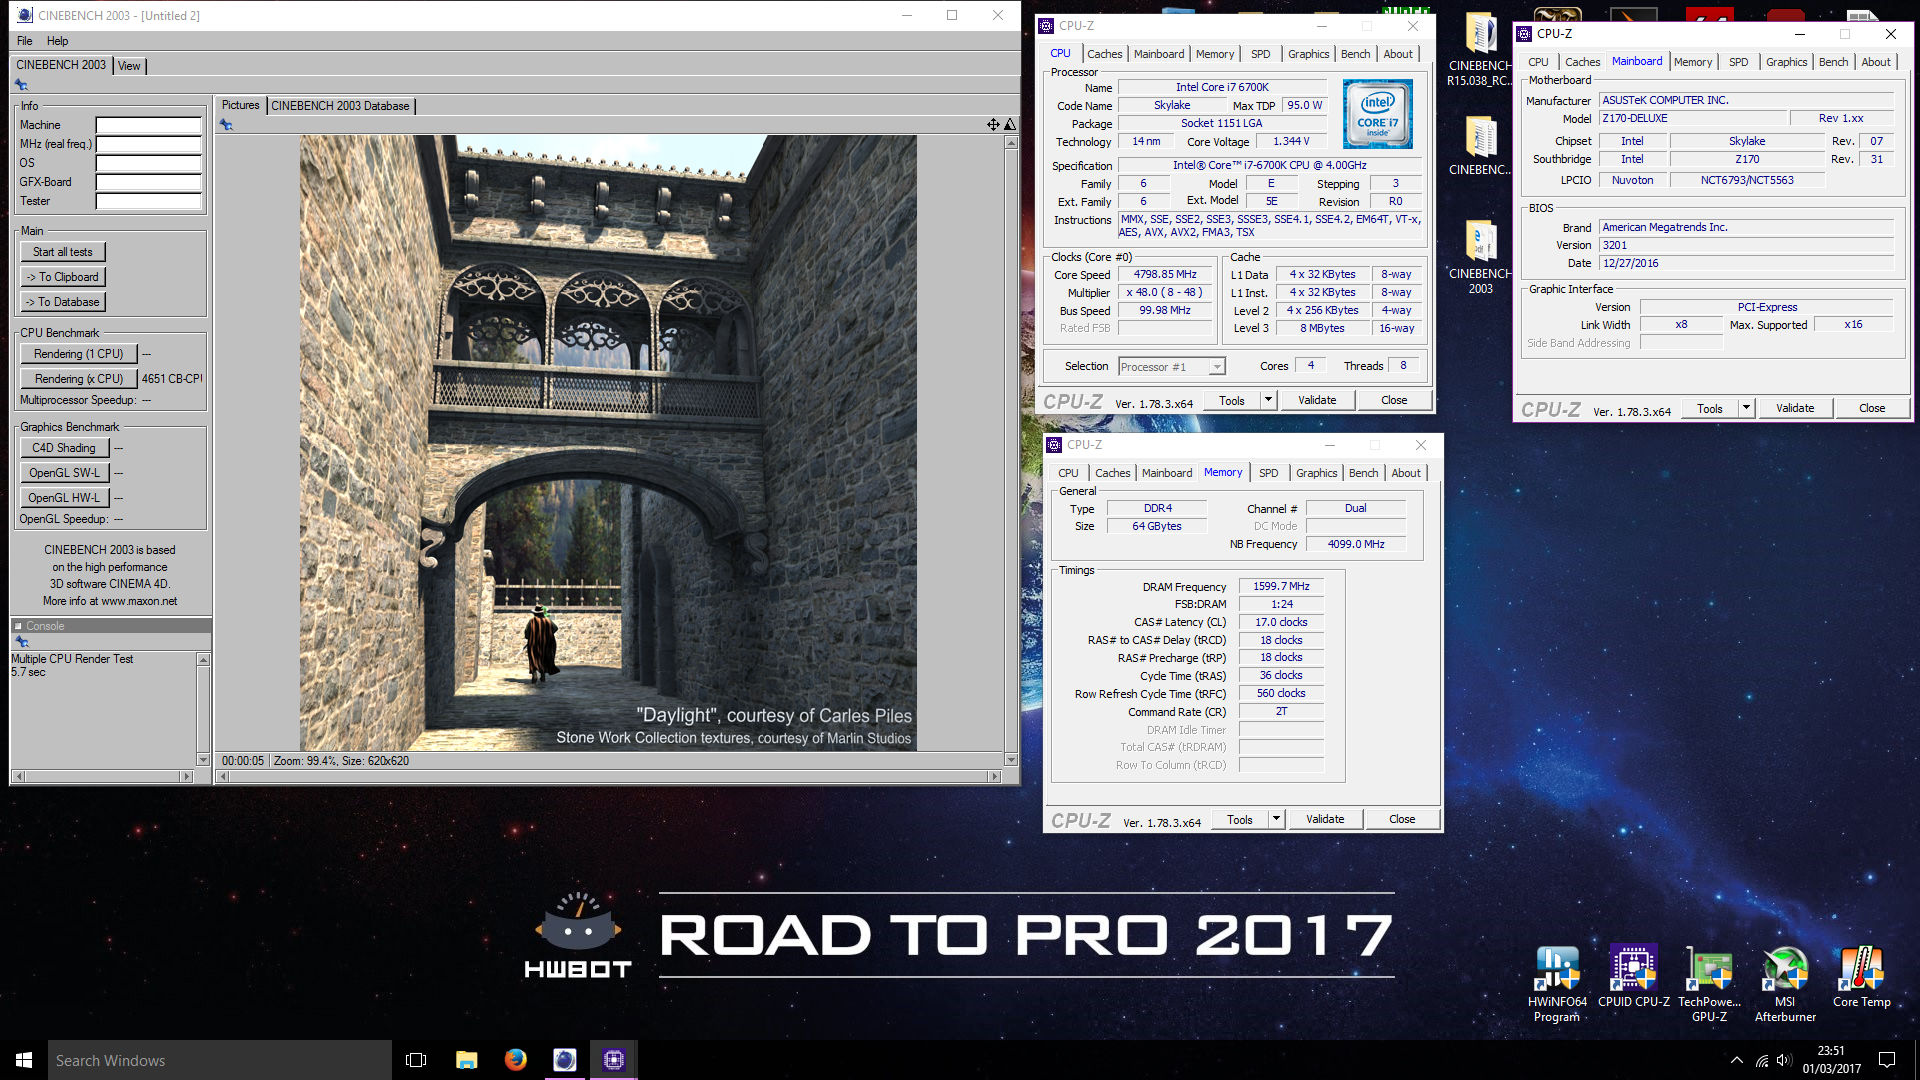Click the Search Windows box

pos(220,1060)
